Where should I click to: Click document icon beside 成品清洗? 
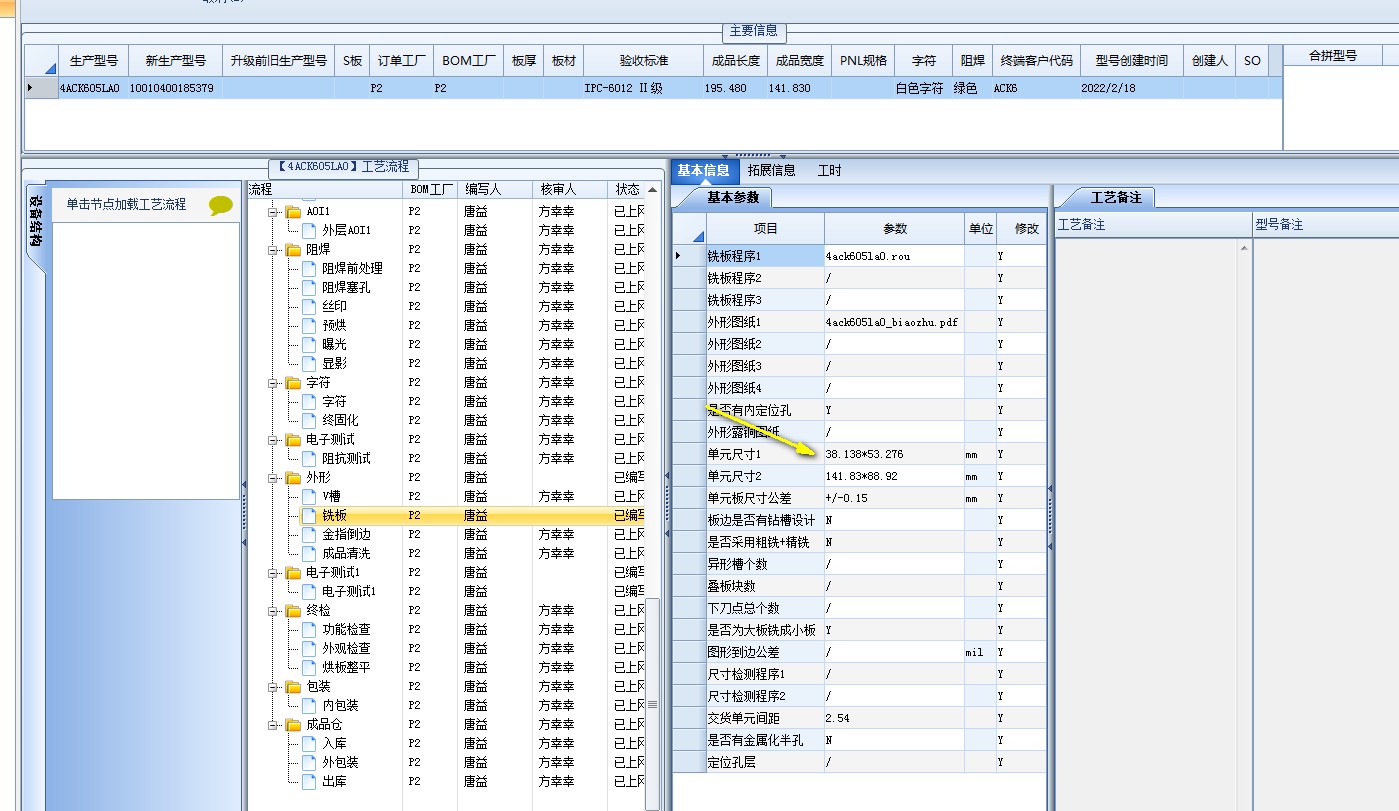tap(309, 553)
